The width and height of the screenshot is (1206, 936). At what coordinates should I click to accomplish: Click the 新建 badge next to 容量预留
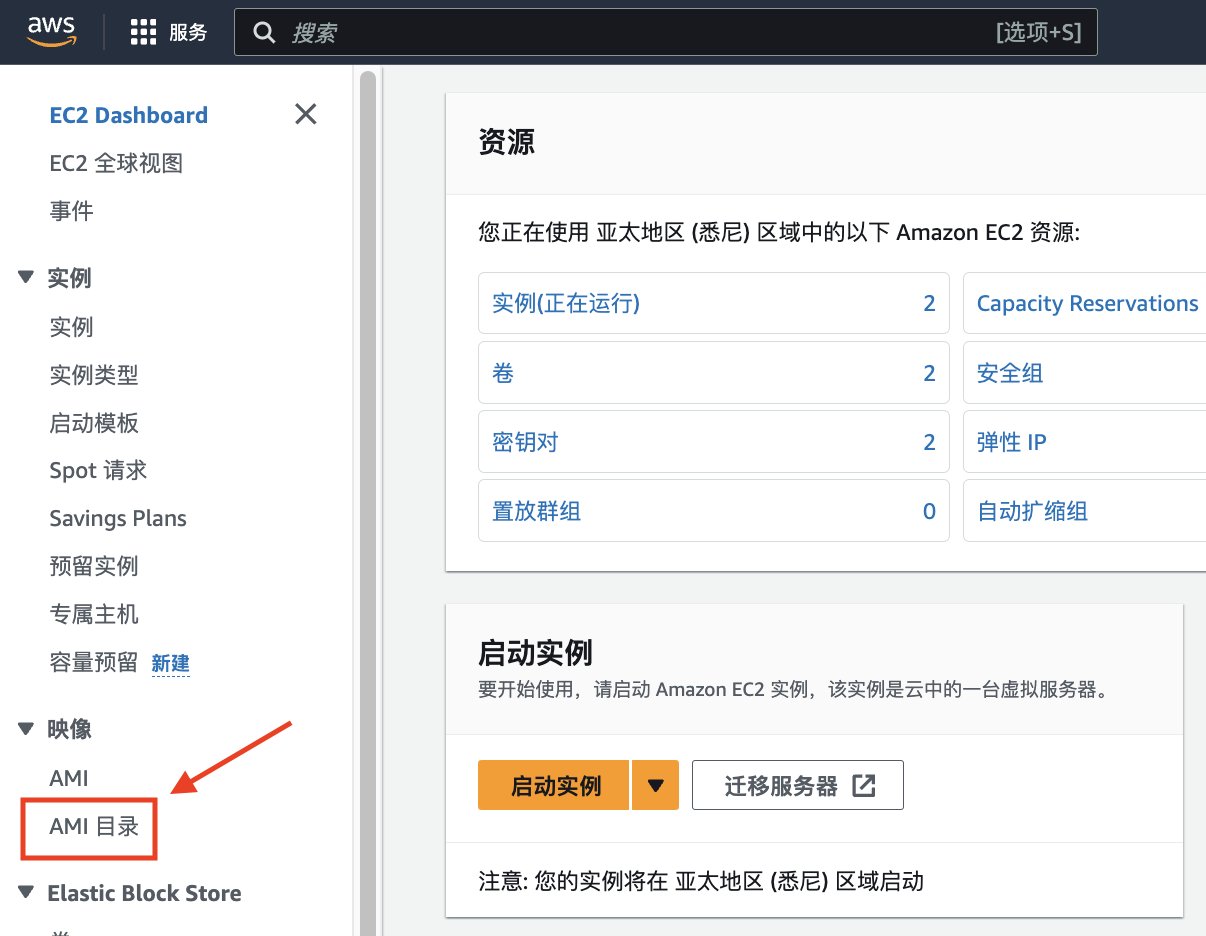[170, 663]
